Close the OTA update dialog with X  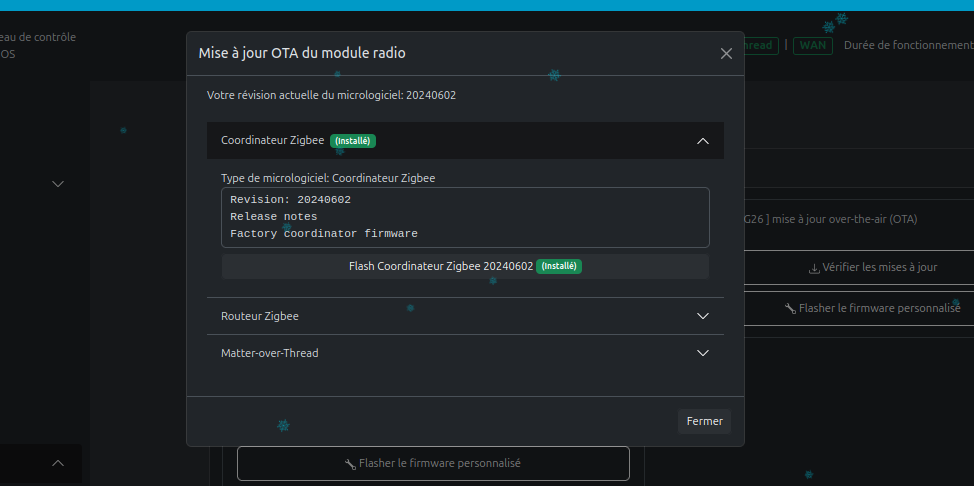(x=726, y=53)
